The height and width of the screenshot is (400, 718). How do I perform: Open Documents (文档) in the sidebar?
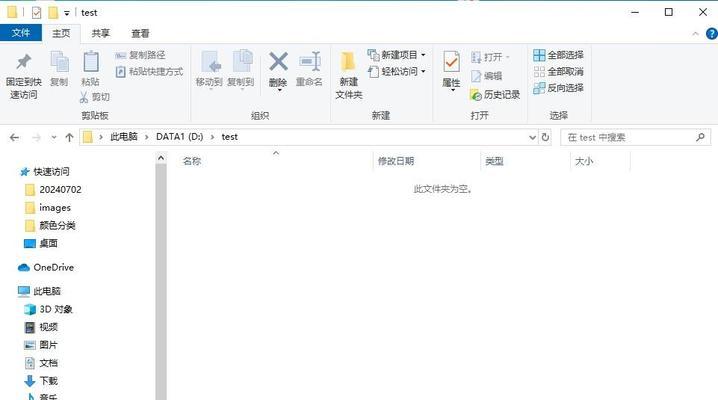[x=41, y=363]
